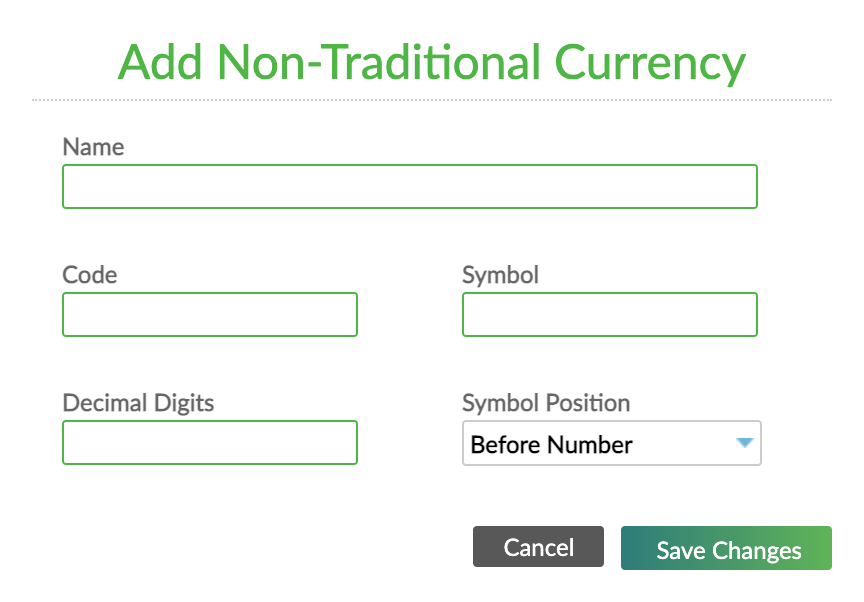
Task: Click the dropdown arrow next to Before Number
Action: (745, 443)
